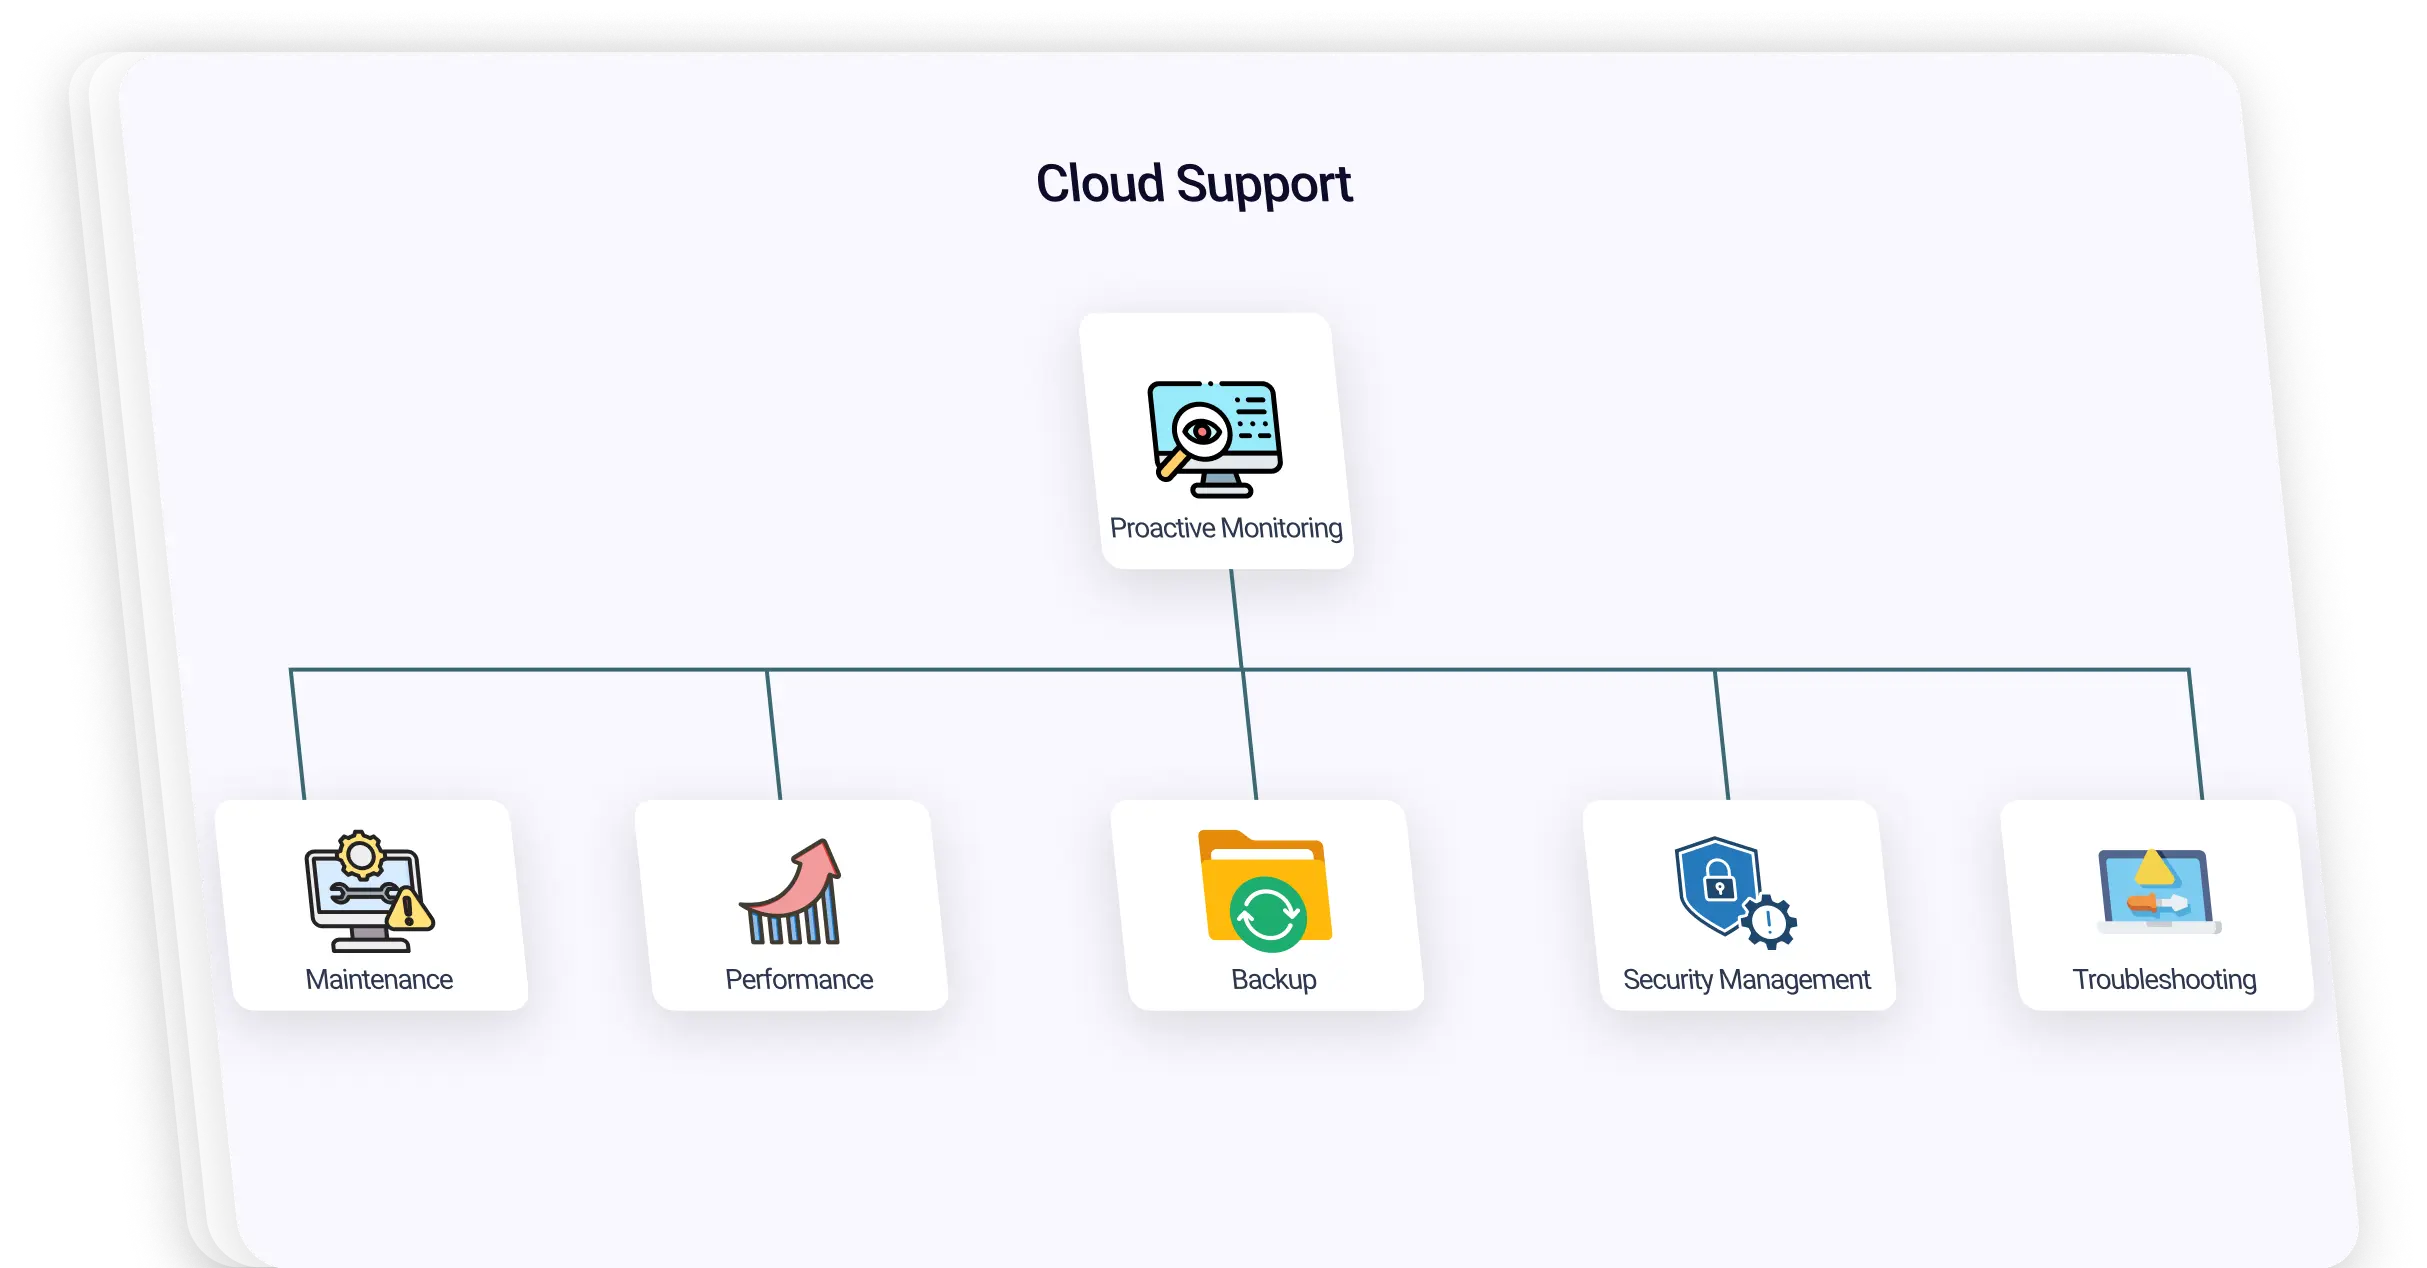Viewport: 2427px width, 1268px height.
Task: Click the Performance rising arrow chart icon
Action: click(x=792, y=893)
